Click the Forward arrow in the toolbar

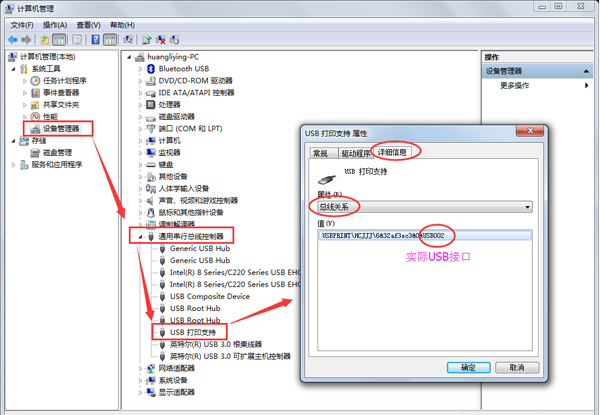click(26, 40)
